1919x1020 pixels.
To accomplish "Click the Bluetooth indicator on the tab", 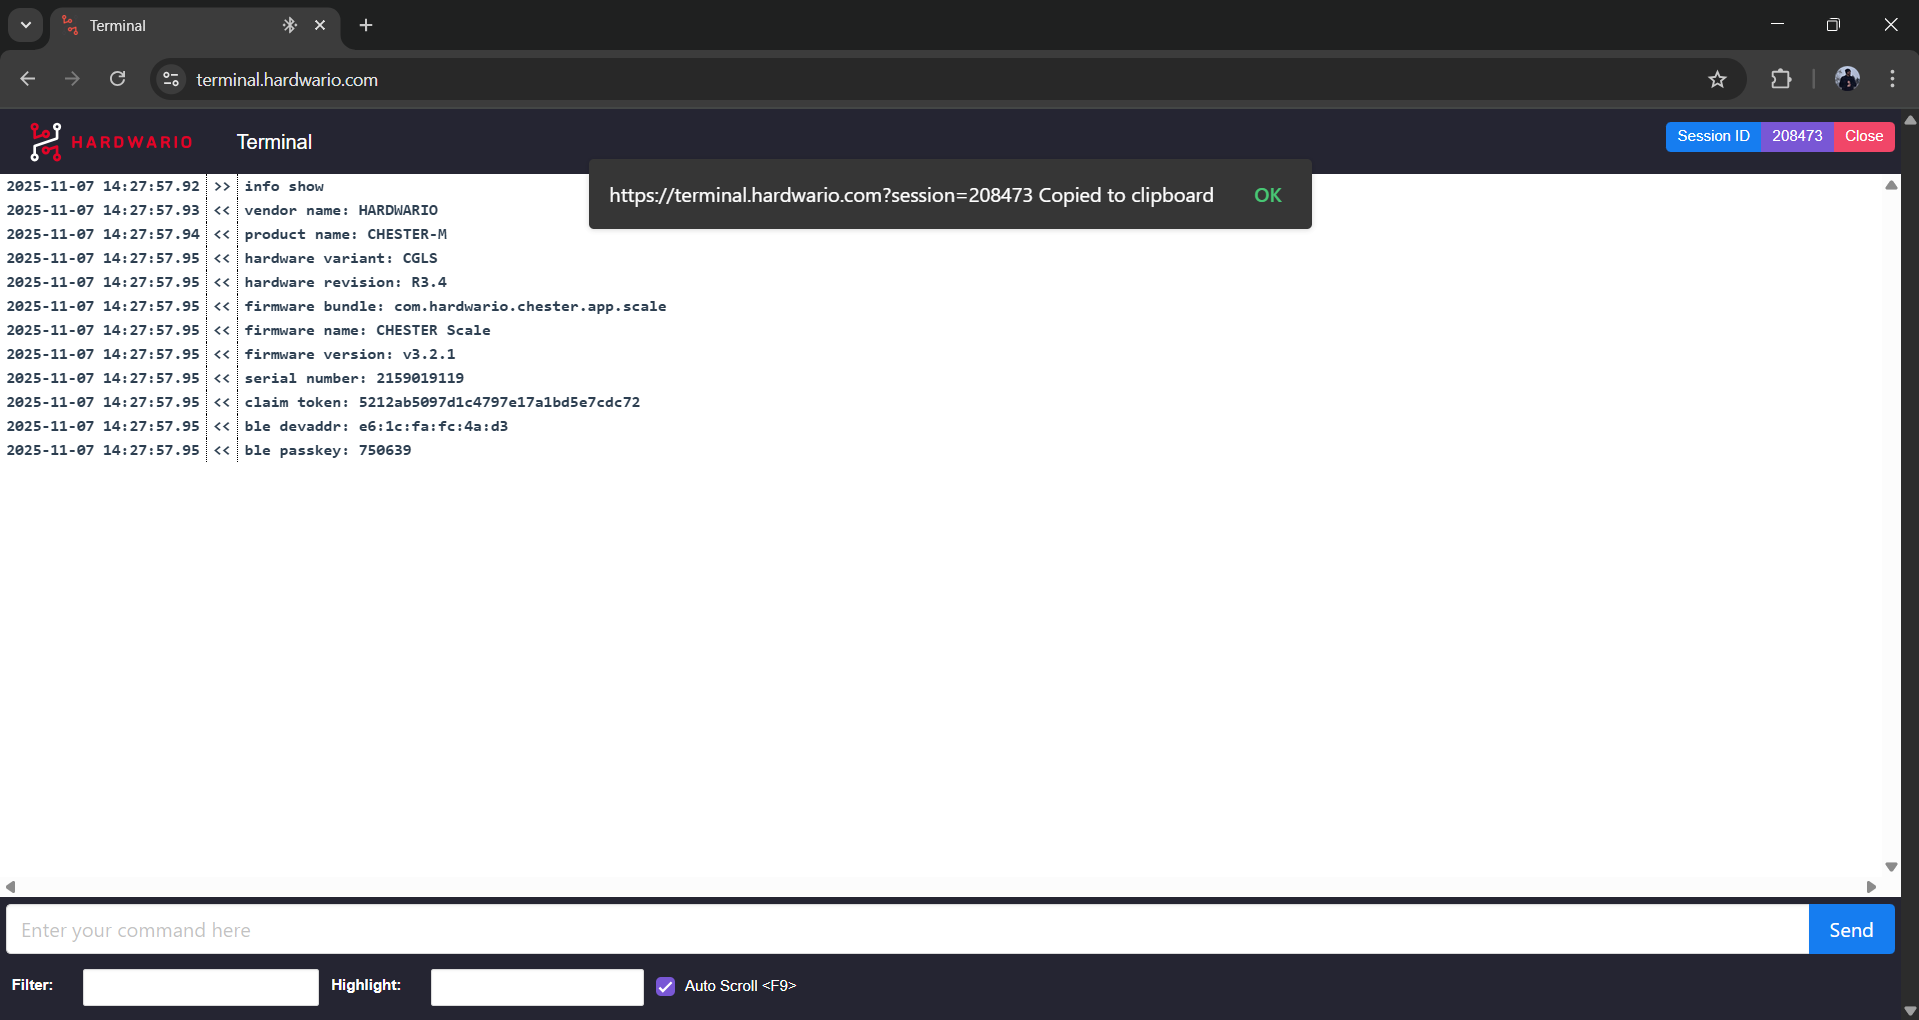I will tap(290, 26).
